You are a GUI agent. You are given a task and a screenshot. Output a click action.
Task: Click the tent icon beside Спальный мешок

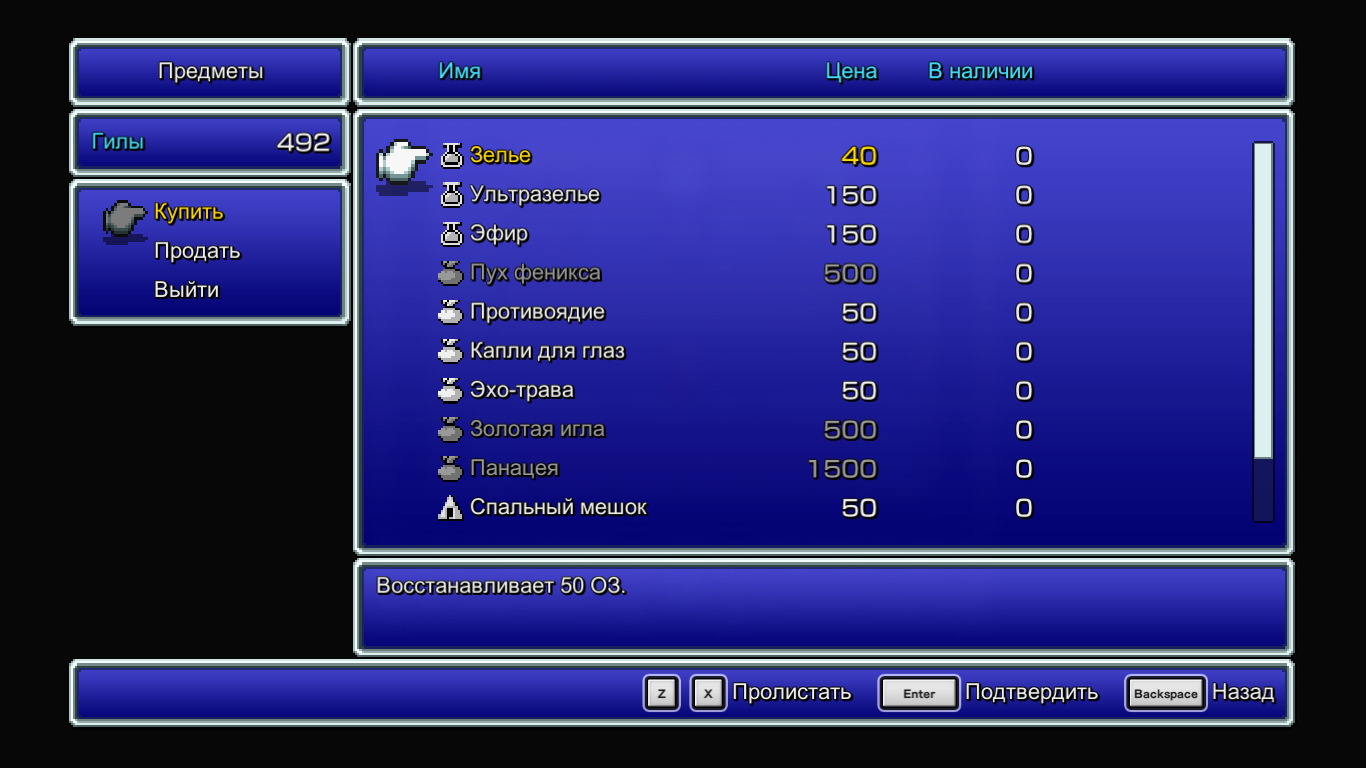(x=451, y=507)
